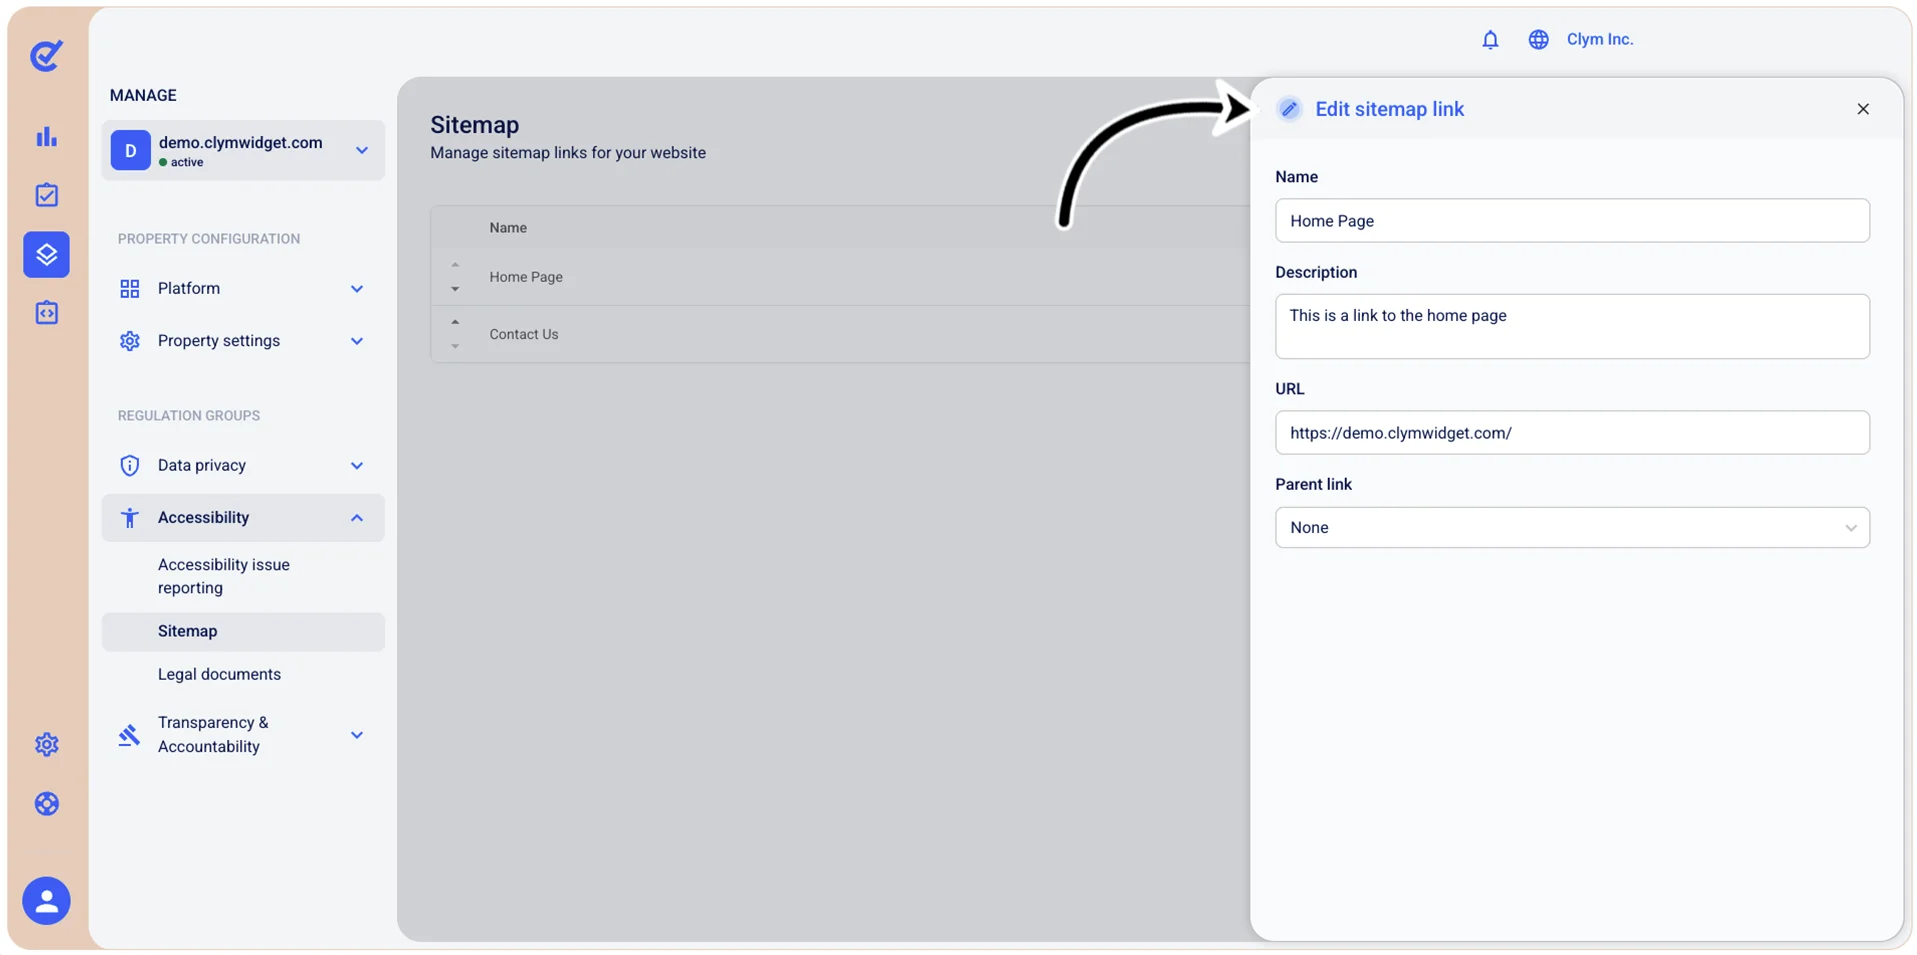Click the Description text area

click(1572, 327)
